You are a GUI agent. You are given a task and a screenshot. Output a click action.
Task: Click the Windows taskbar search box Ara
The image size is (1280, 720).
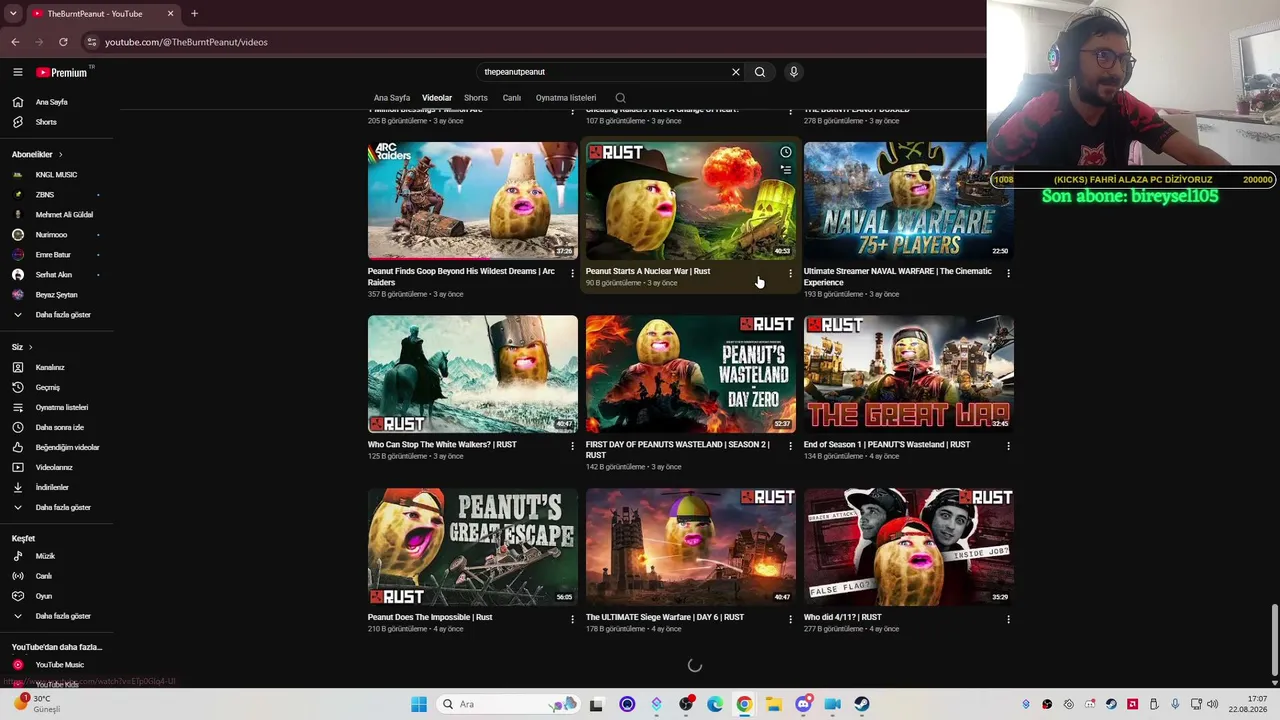pos(508,704)
